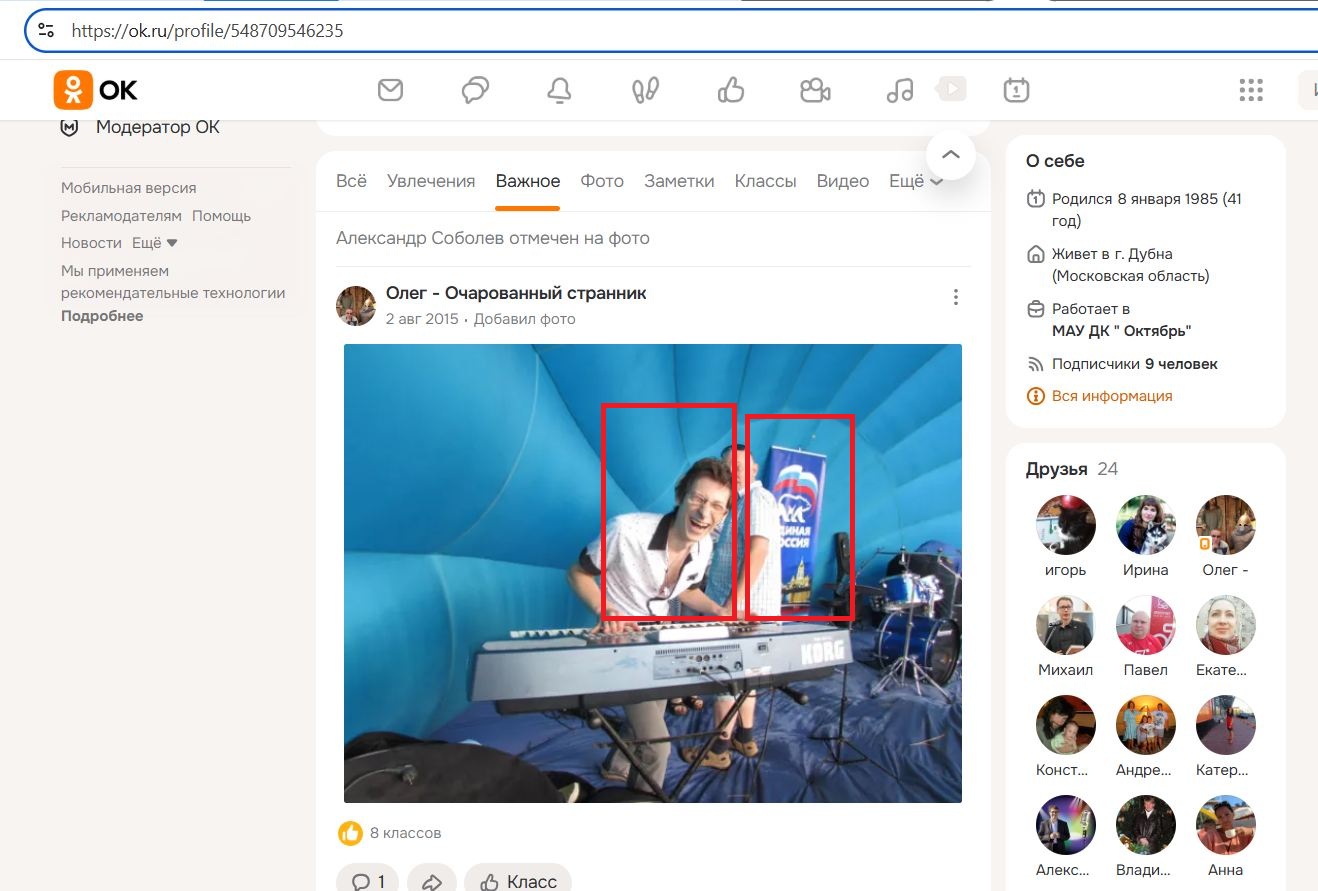The image size is (1318, 891).
Task: Open the music note icon
Action: 900,90
